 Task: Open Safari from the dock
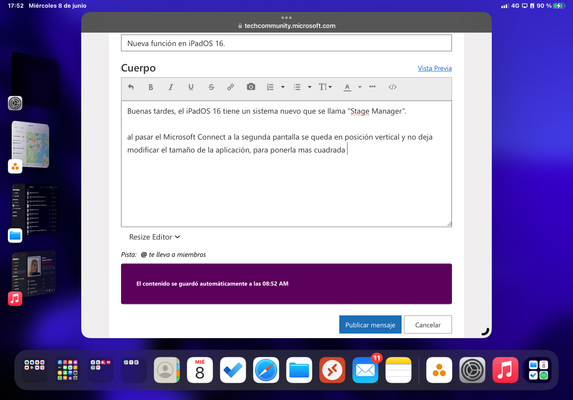coord(266,370)
